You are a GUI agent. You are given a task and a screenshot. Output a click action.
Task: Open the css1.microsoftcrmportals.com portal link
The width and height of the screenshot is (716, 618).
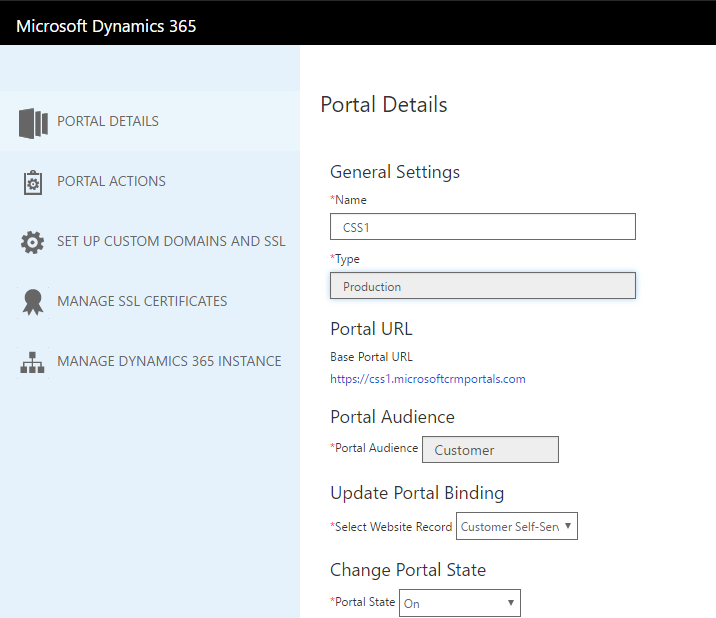pos(428,379)
